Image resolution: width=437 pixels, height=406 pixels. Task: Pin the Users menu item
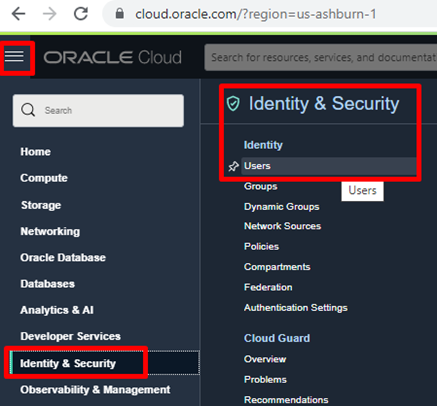click(233, 166)
